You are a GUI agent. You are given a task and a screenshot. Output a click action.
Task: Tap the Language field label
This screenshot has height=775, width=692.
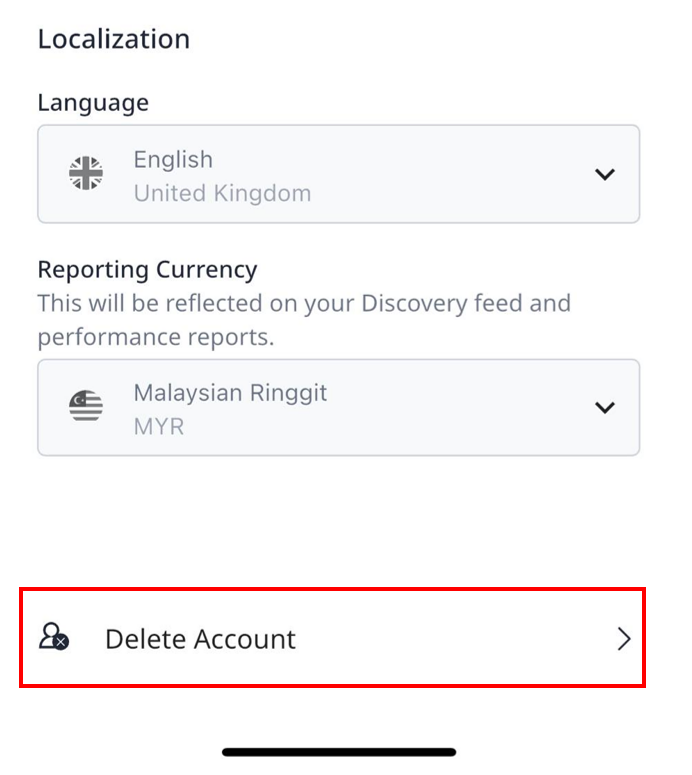(x=93, y=103)
